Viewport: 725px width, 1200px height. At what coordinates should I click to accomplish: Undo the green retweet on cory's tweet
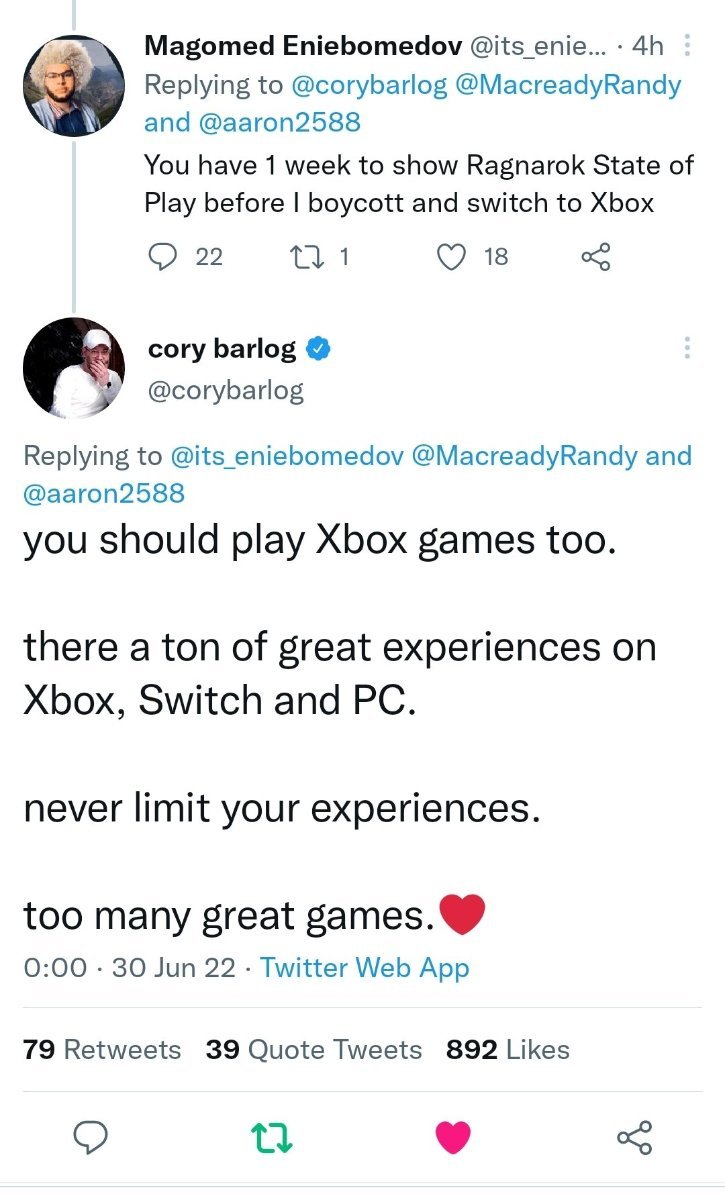[273, 1137]
